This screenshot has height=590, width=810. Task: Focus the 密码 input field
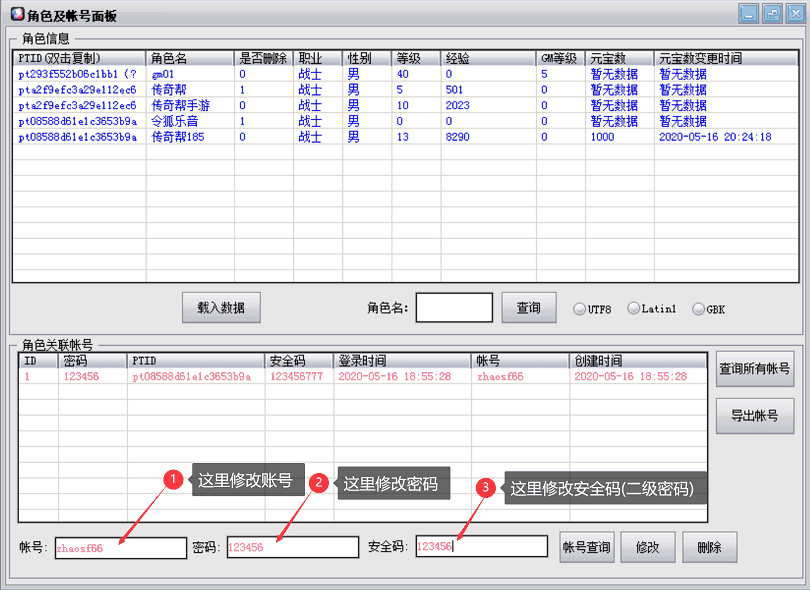(293, 547)
